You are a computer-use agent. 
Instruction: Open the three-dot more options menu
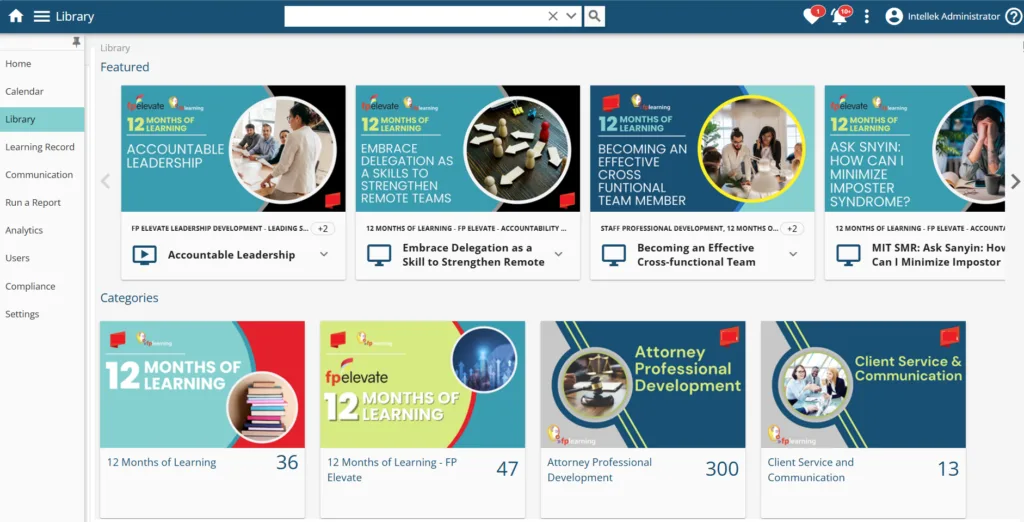click(867, 16)
